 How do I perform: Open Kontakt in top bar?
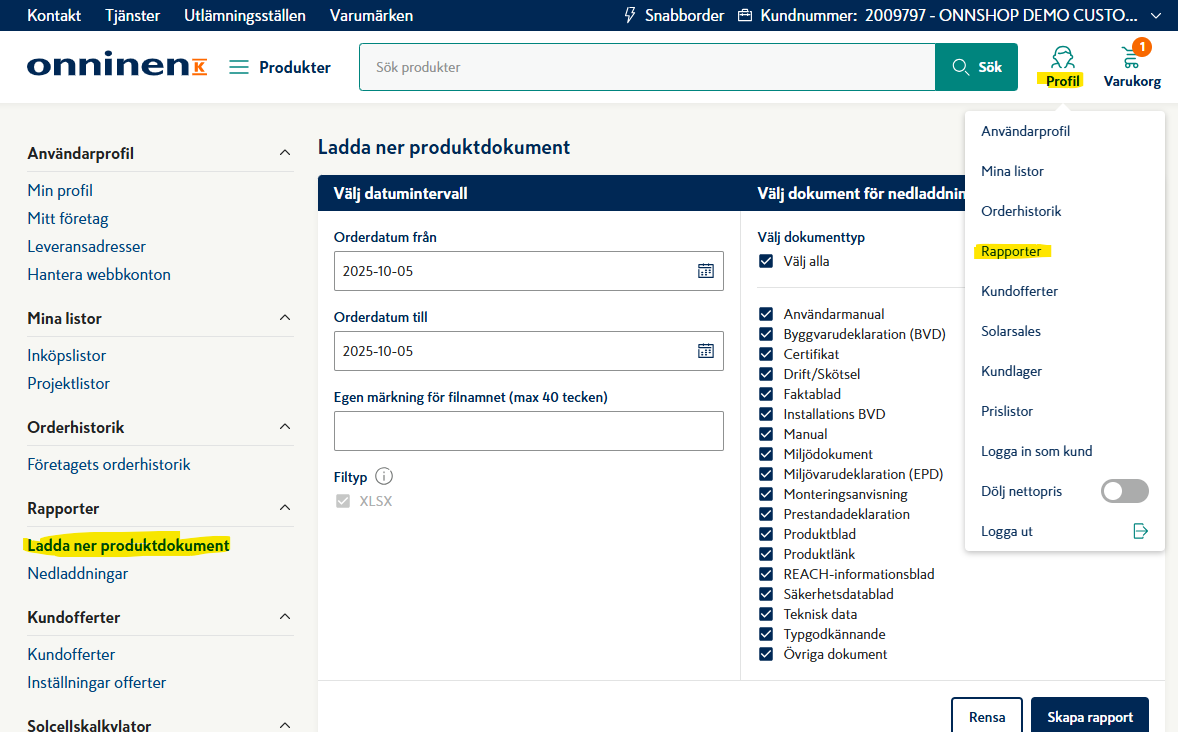pyautogui.click(x=54, y=15)
